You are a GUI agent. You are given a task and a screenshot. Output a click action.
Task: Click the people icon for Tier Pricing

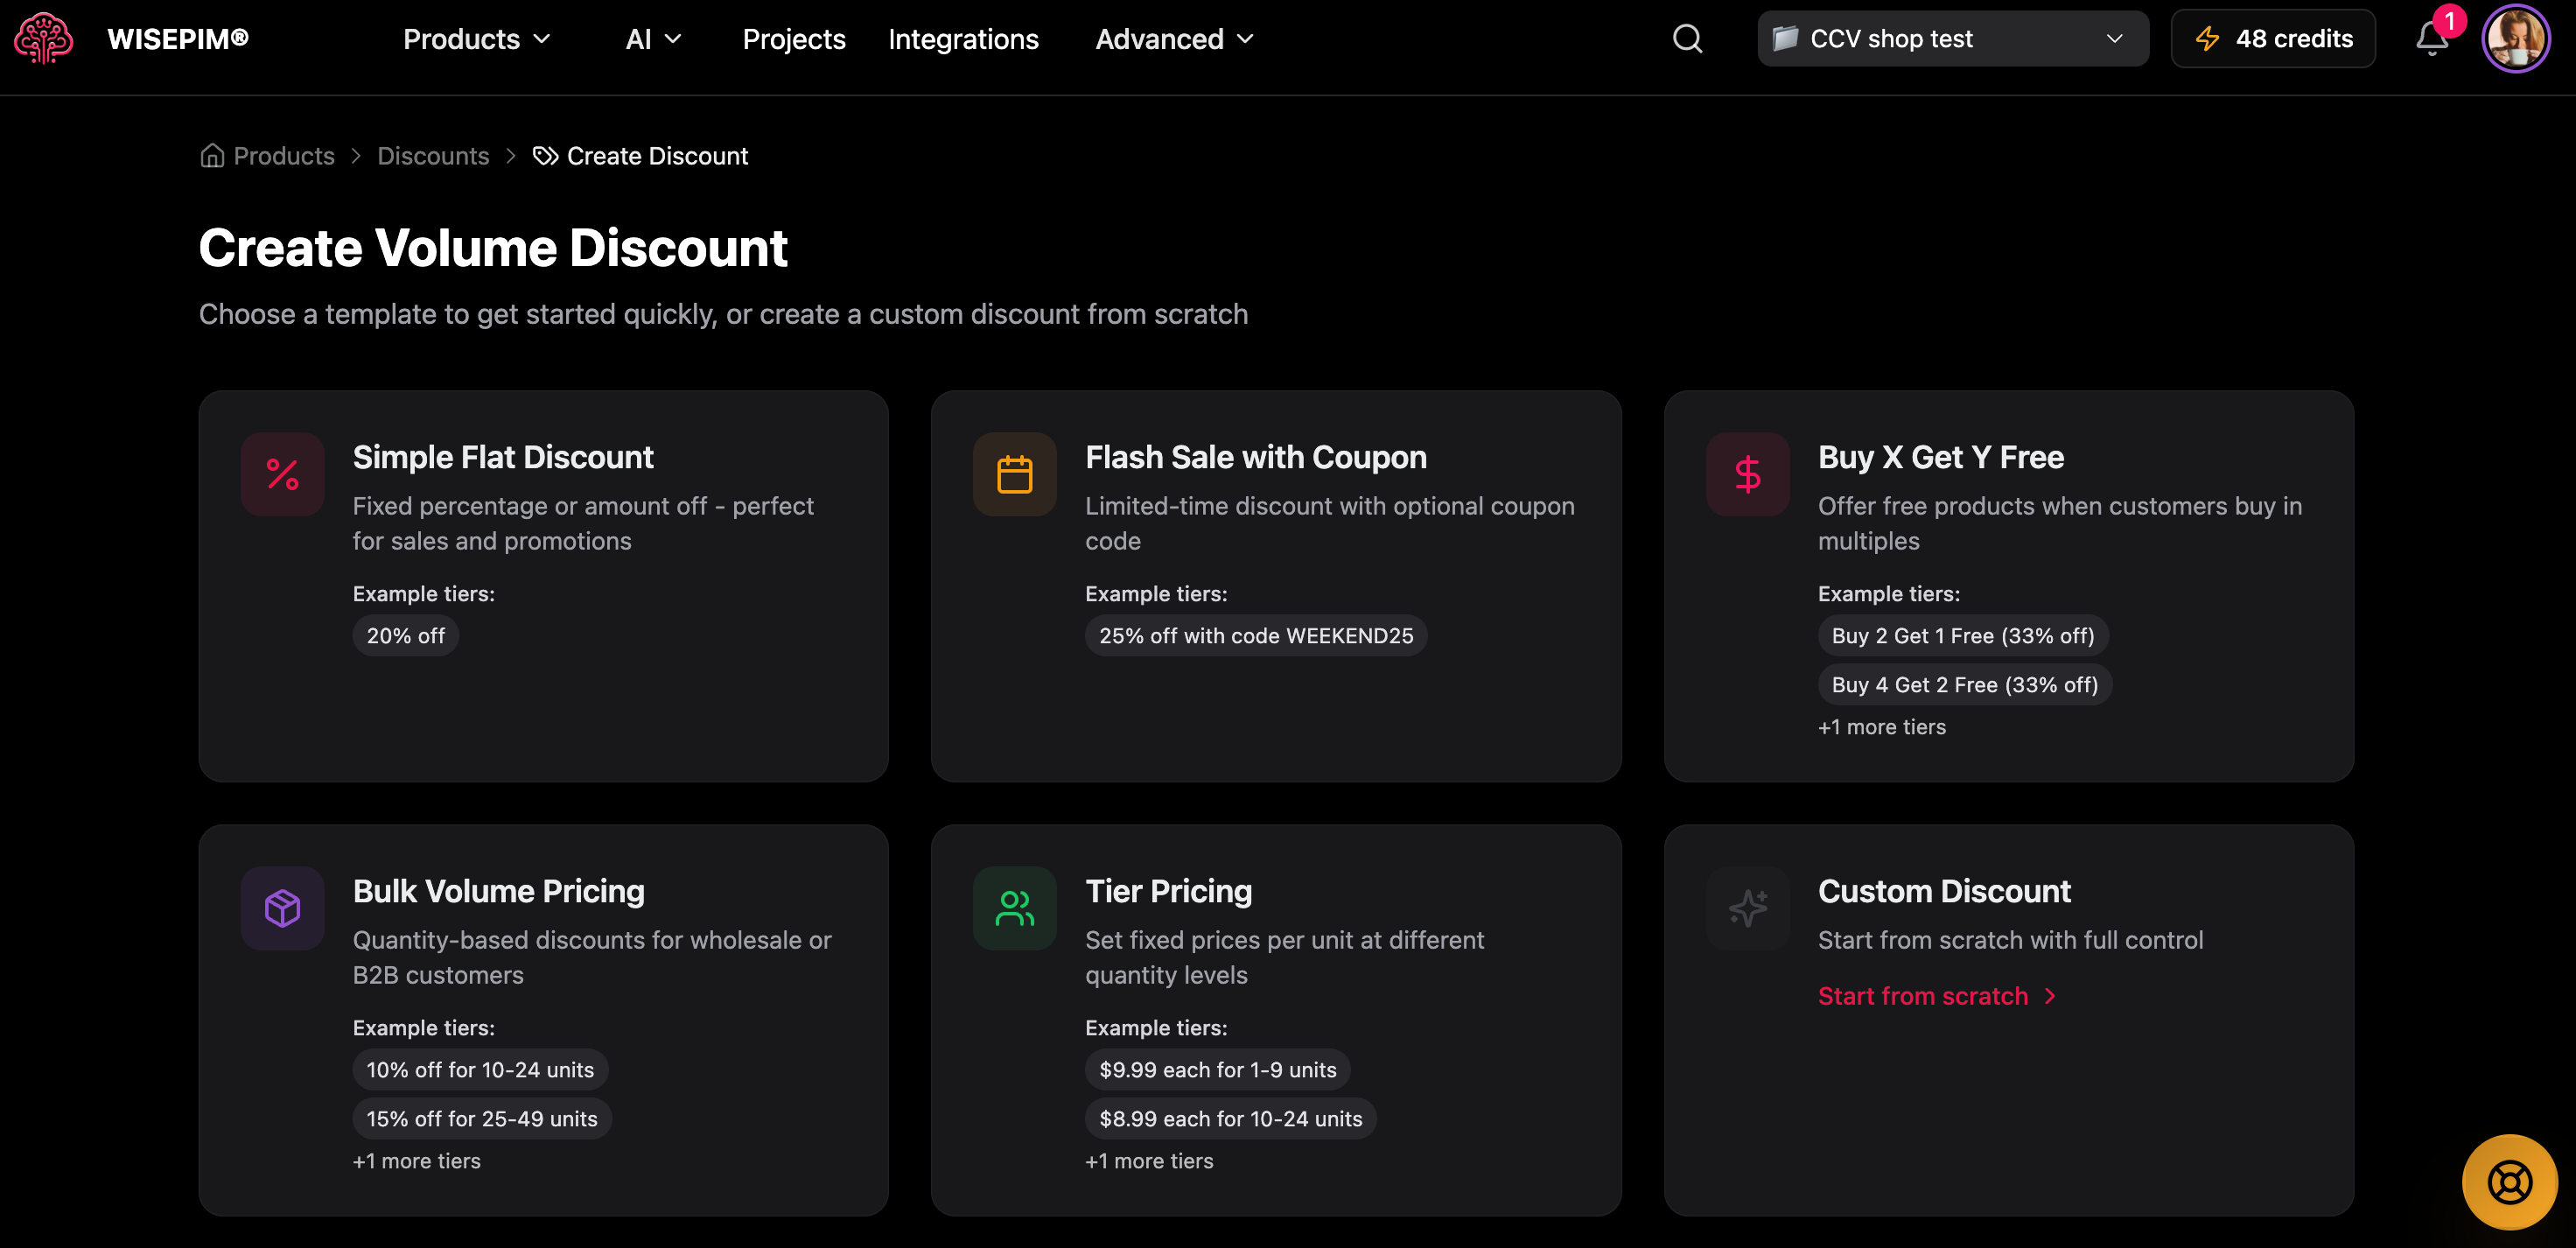(1014, 908)
